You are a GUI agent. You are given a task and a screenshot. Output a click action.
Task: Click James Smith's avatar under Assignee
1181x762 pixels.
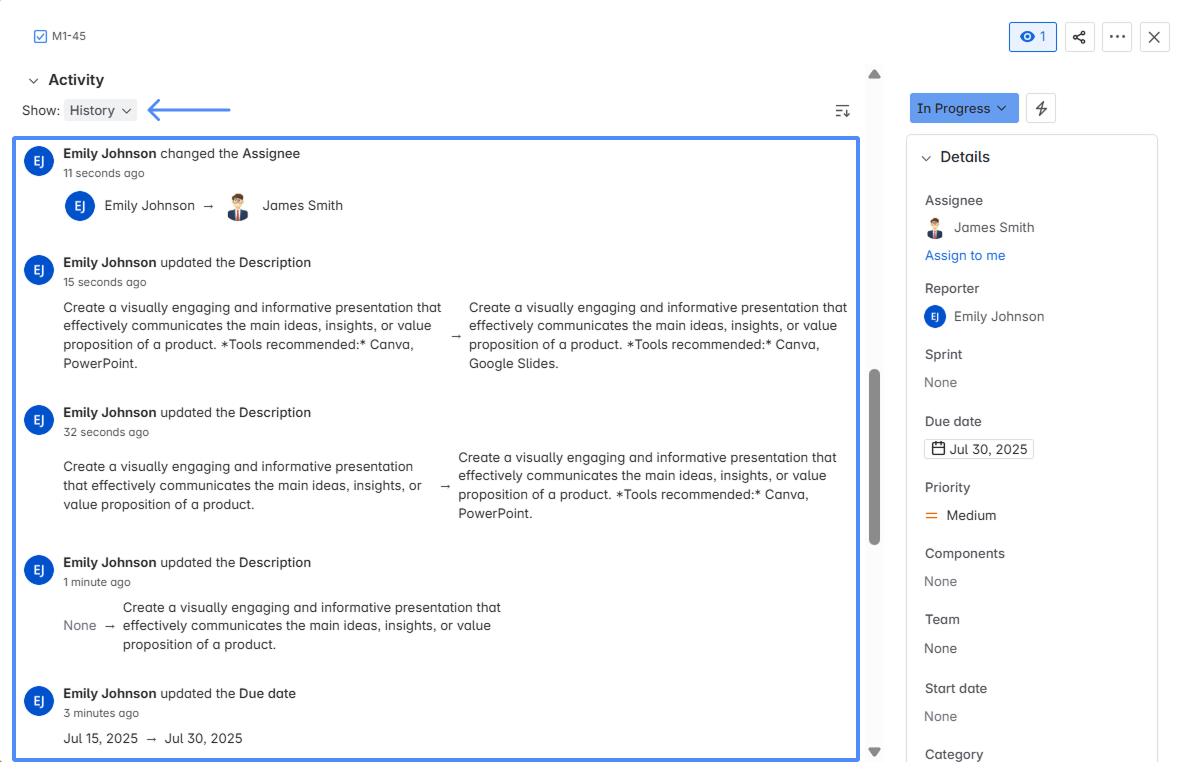click(x=934, y=227)
